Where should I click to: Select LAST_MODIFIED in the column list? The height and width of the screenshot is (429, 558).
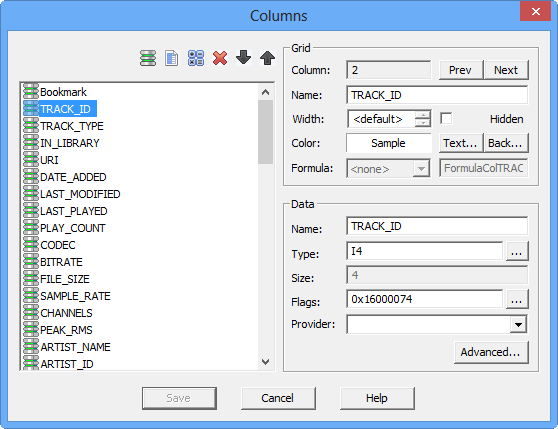(80, 194)
